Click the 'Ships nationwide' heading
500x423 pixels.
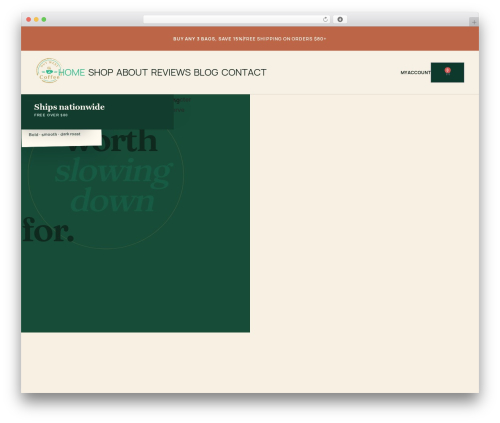(x=69, y=107)
